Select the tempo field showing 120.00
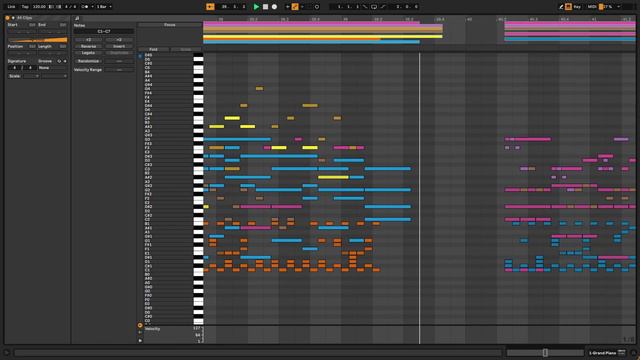 point(39,7)
